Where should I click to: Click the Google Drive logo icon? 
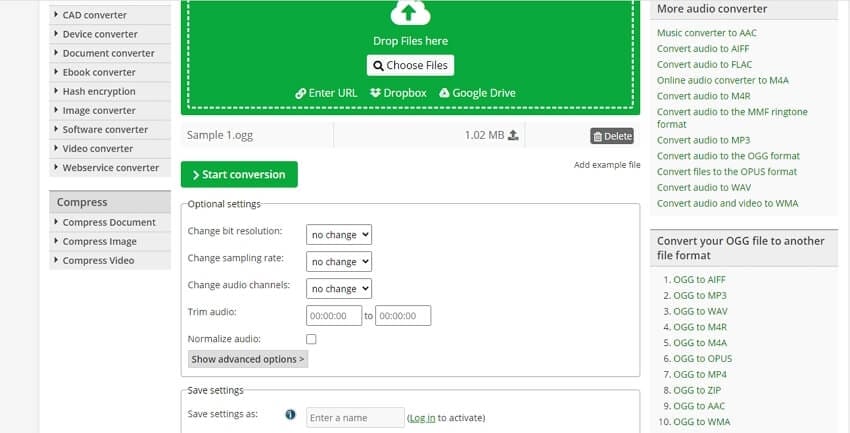444,93
